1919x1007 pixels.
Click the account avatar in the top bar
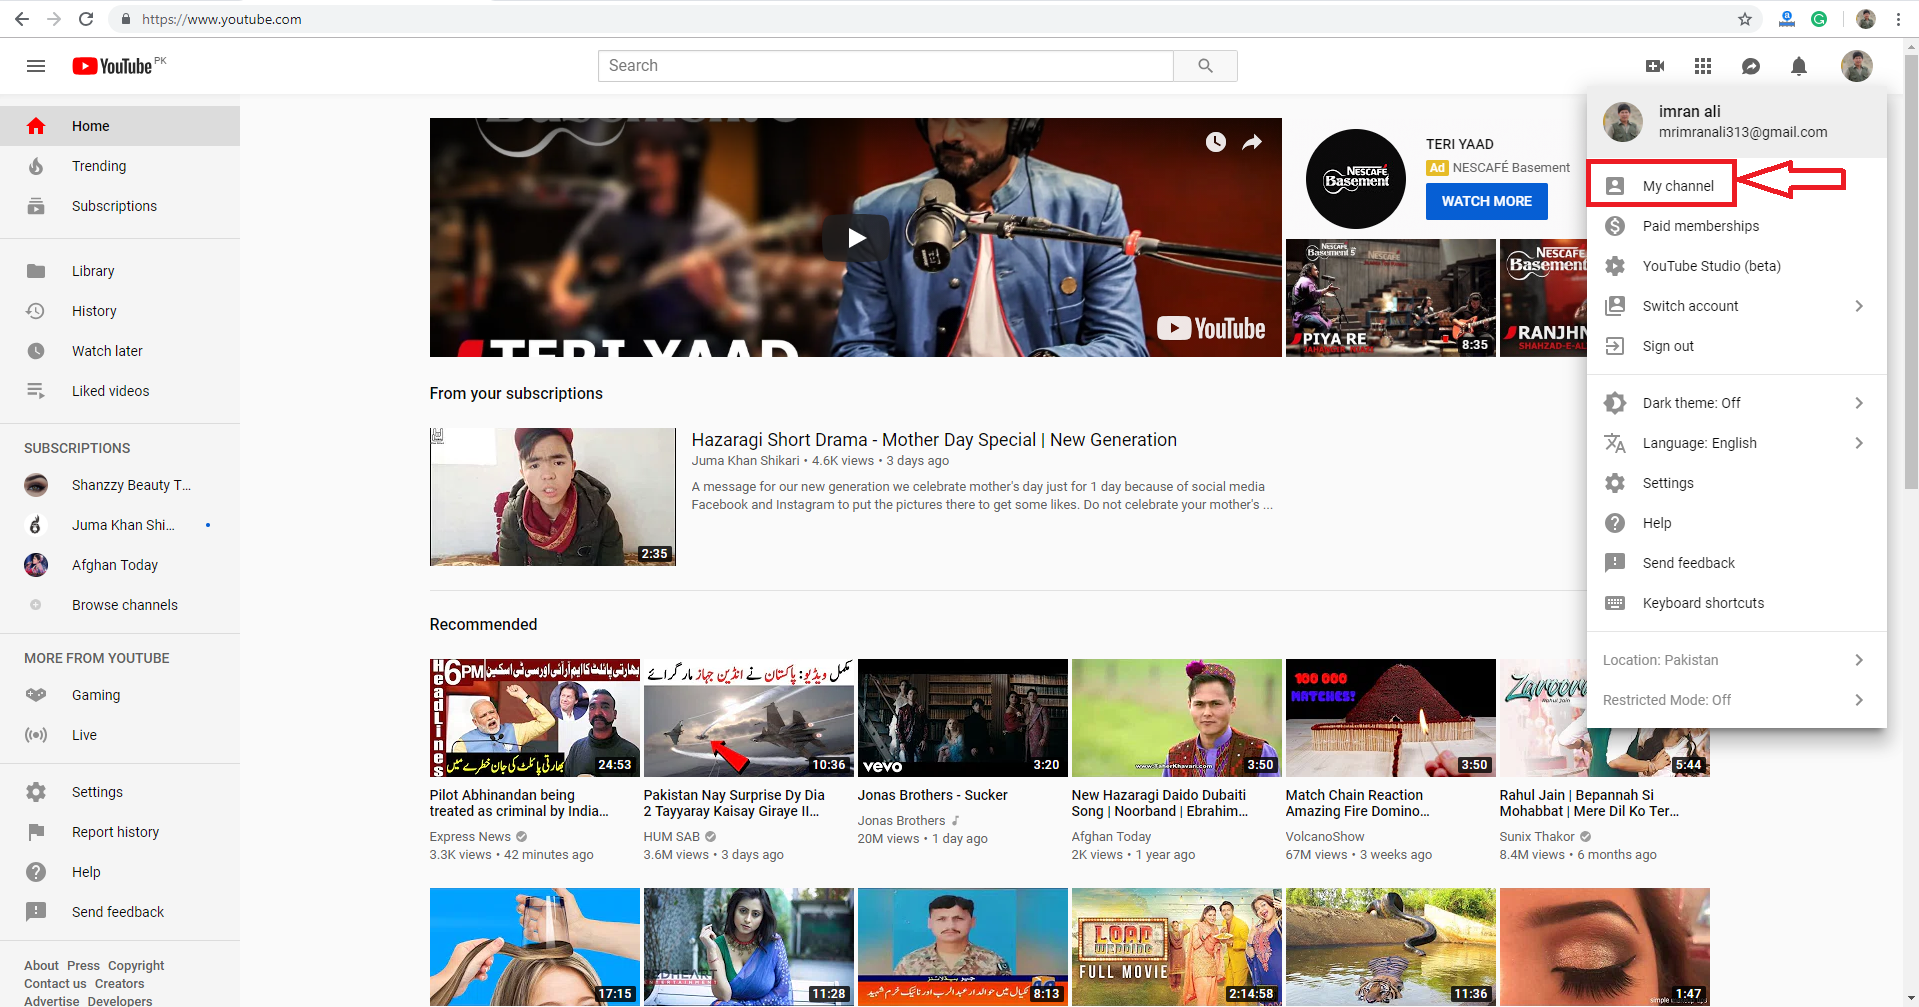coord(1857,66)
